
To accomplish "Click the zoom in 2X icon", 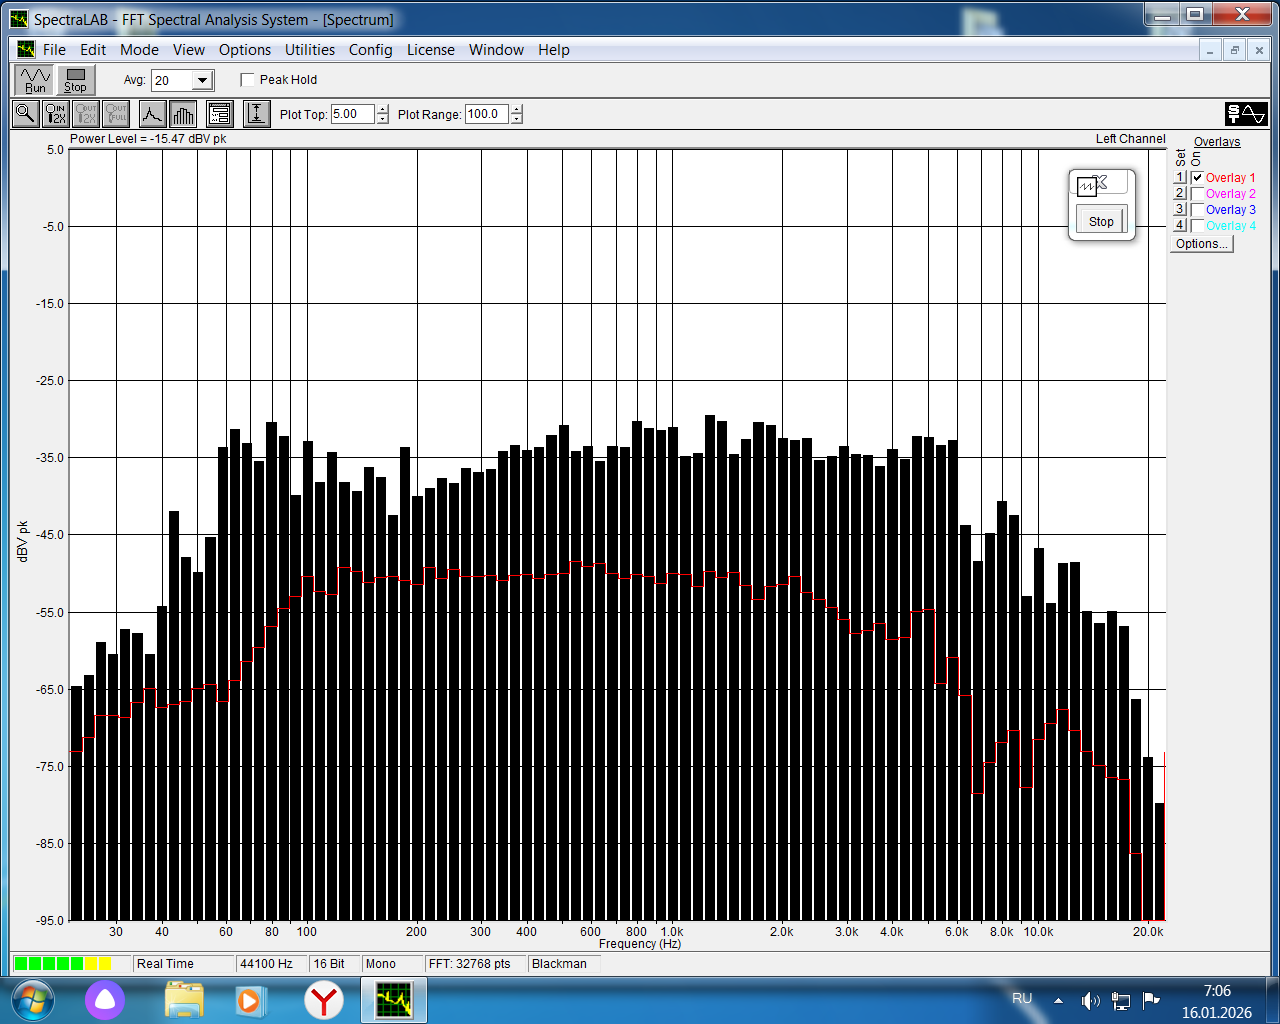I will point(56,114).
